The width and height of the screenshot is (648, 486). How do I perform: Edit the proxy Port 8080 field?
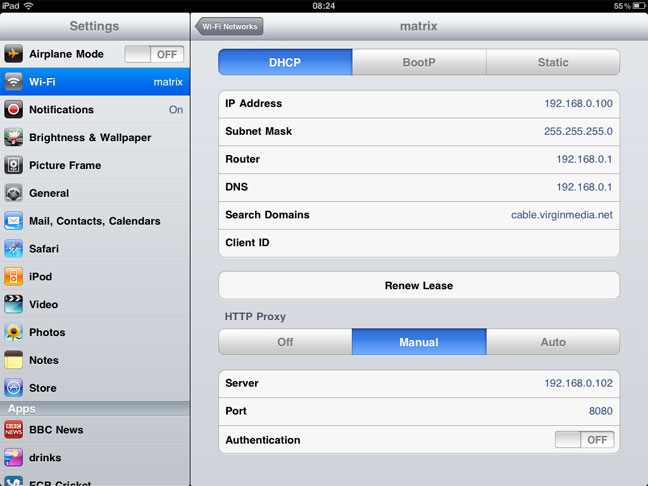coord(419,411)
